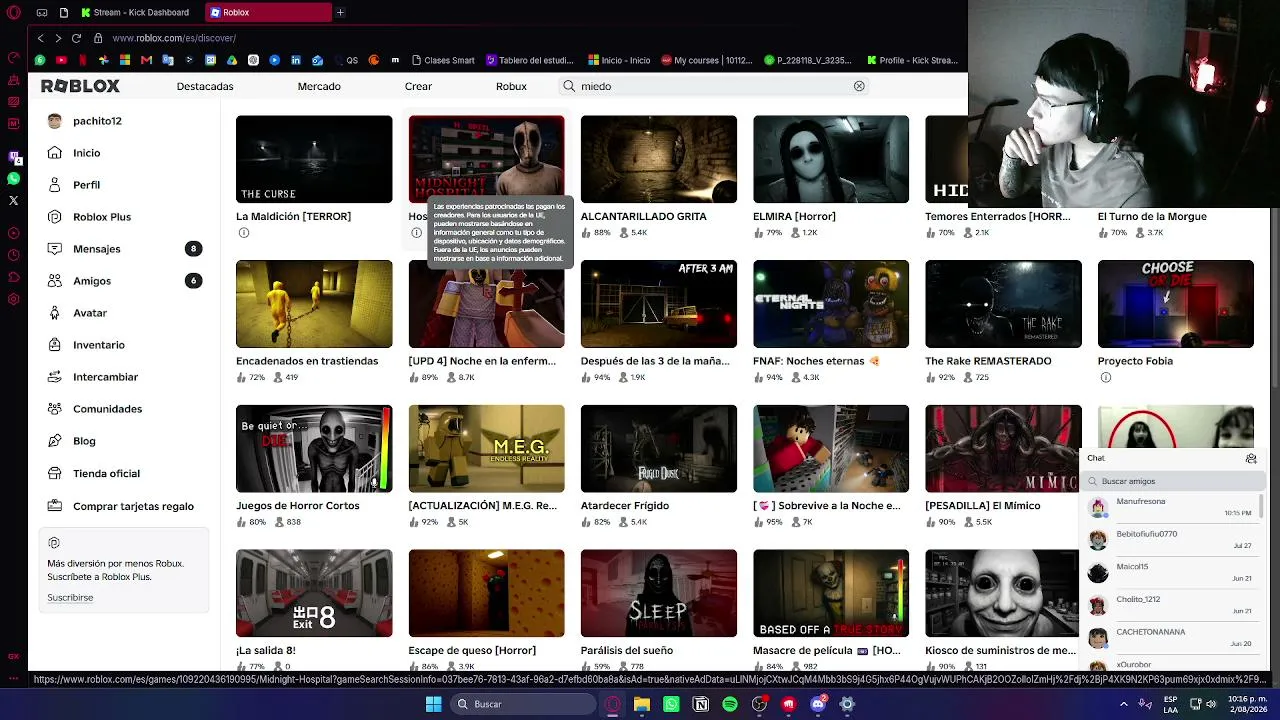Switch to Stream - Kick Dashboard tab
The image size is (1280, 720).
click(135, 12)
